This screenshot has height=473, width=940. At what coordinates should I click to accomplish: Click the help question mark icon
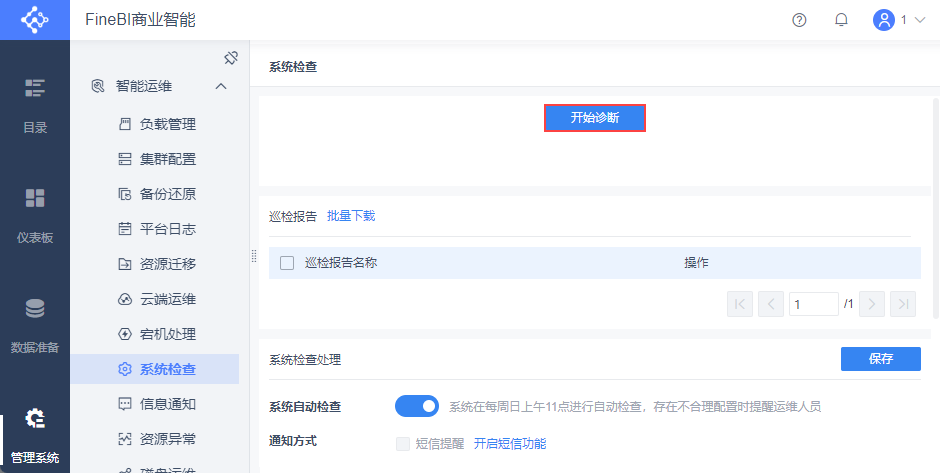(x=799, y=20)
